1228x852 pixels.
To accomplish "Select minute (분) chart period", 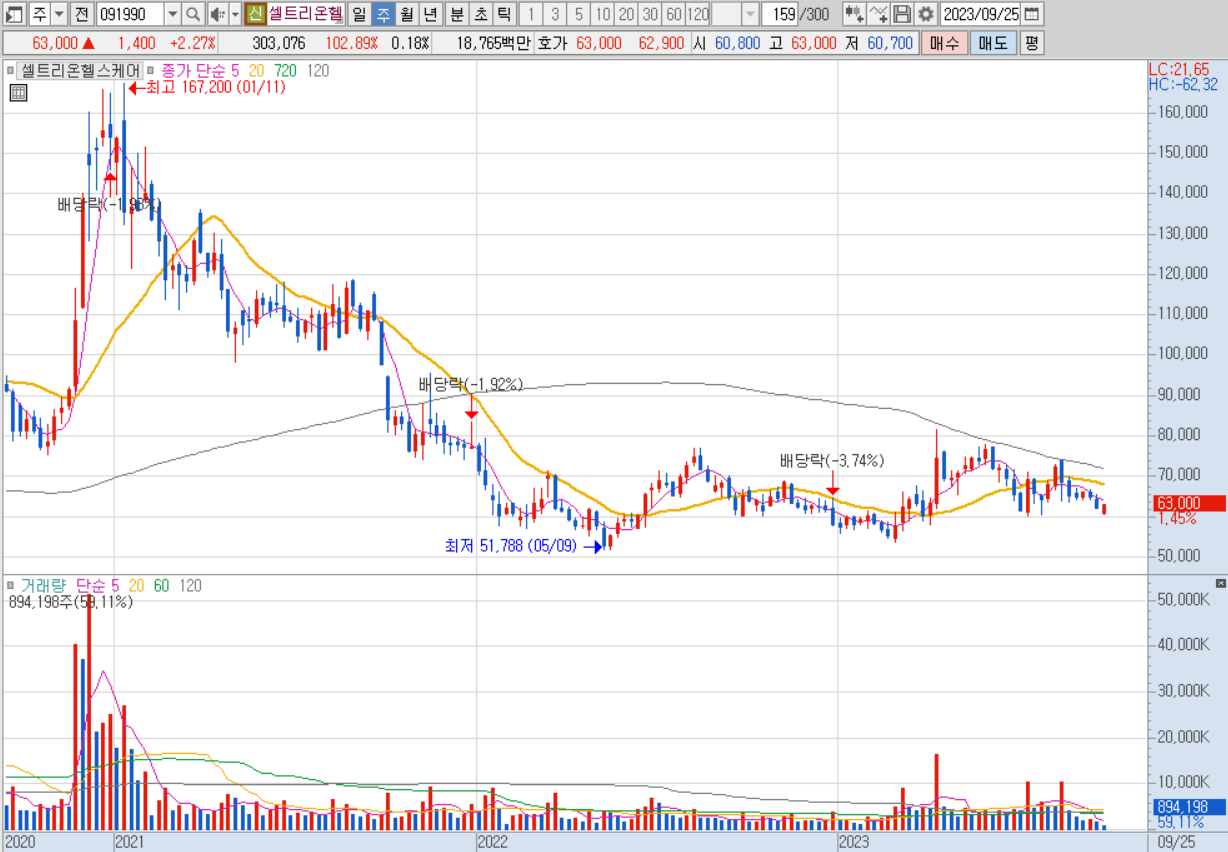I will (456, 14).
